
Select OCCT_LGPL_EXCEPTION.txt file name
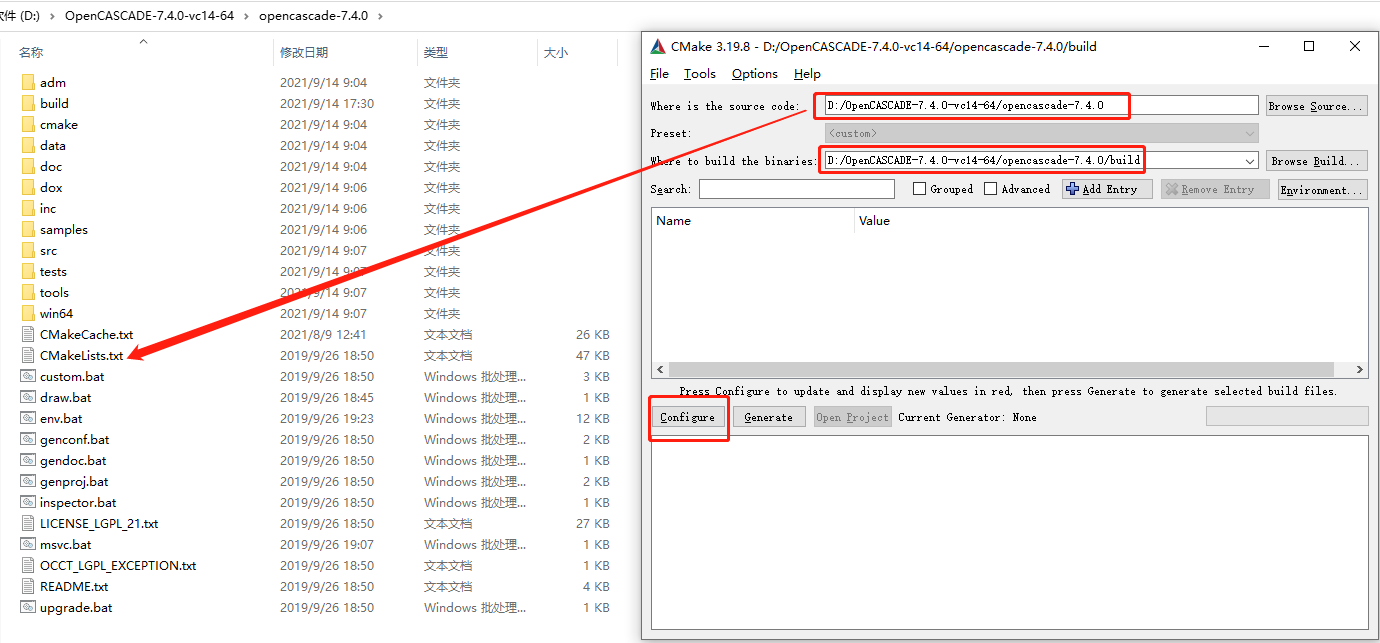(x=118, y=565)
